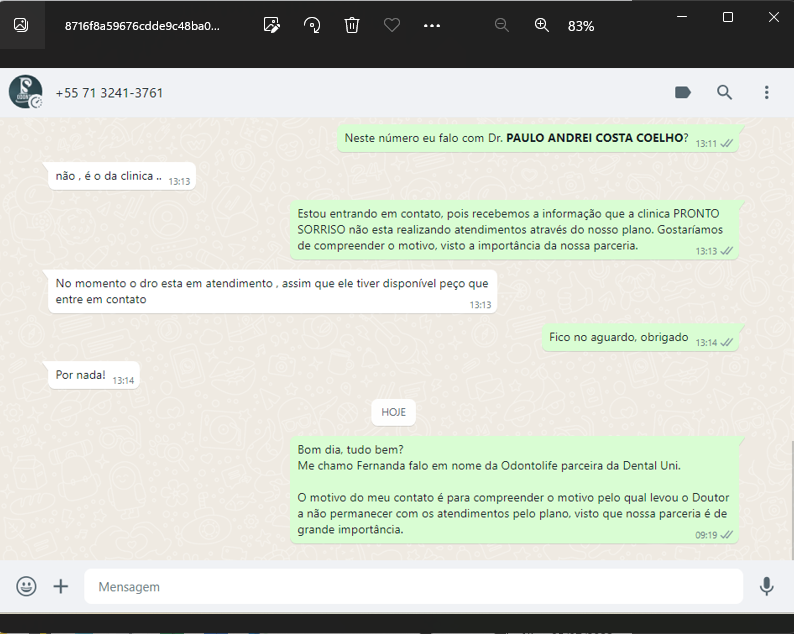794x634 pixels.
Task: Search within the conversation using magnifier icon
Action: coord(725,92)
